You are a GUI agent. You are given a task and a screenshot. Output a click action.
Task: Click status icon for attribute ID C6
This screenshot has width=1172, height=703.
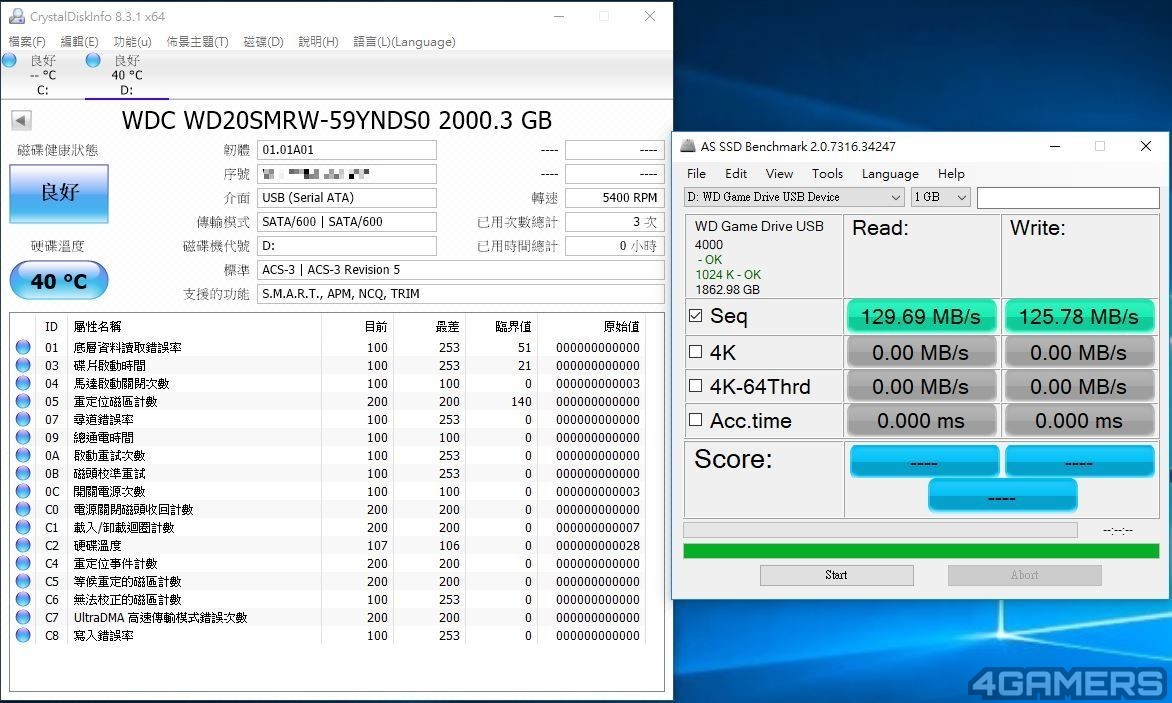[x=23, y=599]
